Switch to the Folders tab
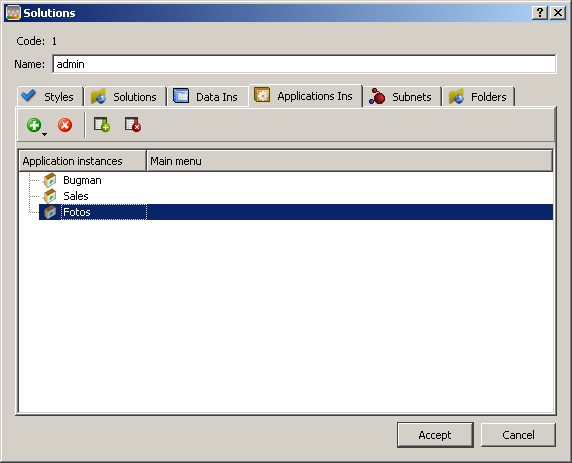The height and width of the screenshot is (463, 572). click(x=479, y=97)
